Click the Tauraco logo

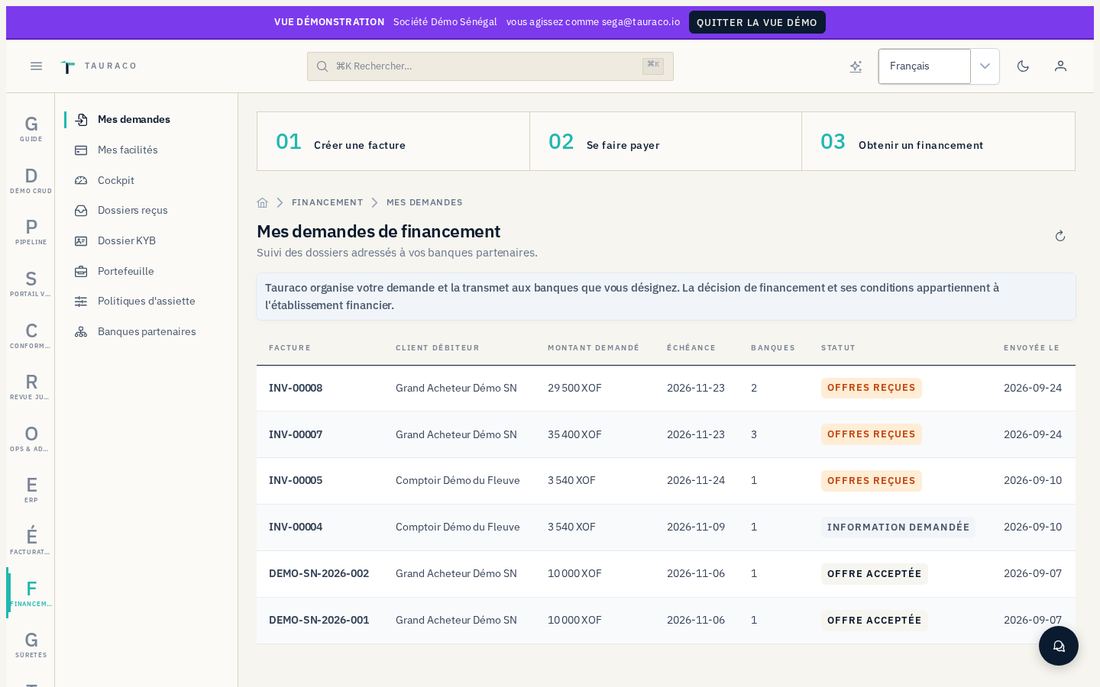(98, 66)
